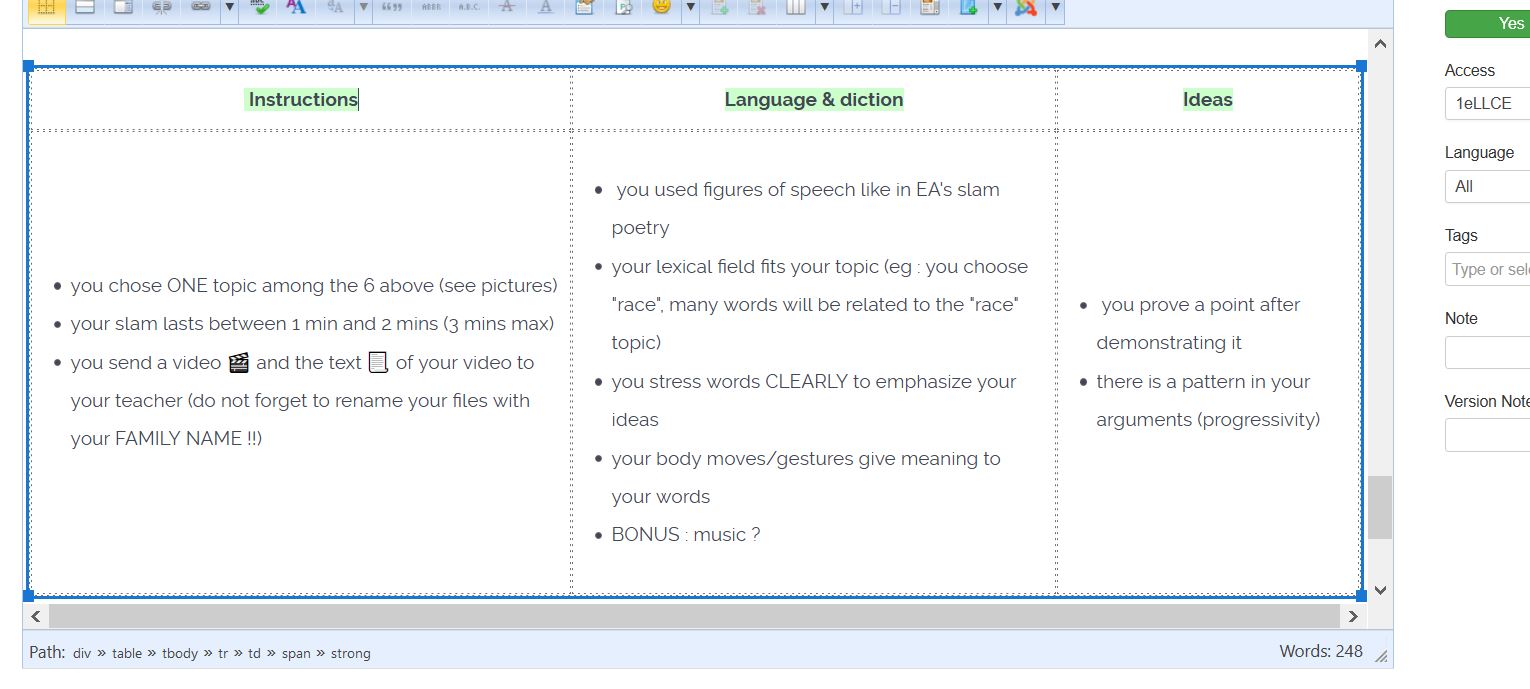Screen dimensions: 1530x689
Task: Click the vertical scrollbar thumb
Action: pyautogui.click(x=1380, y=507)
